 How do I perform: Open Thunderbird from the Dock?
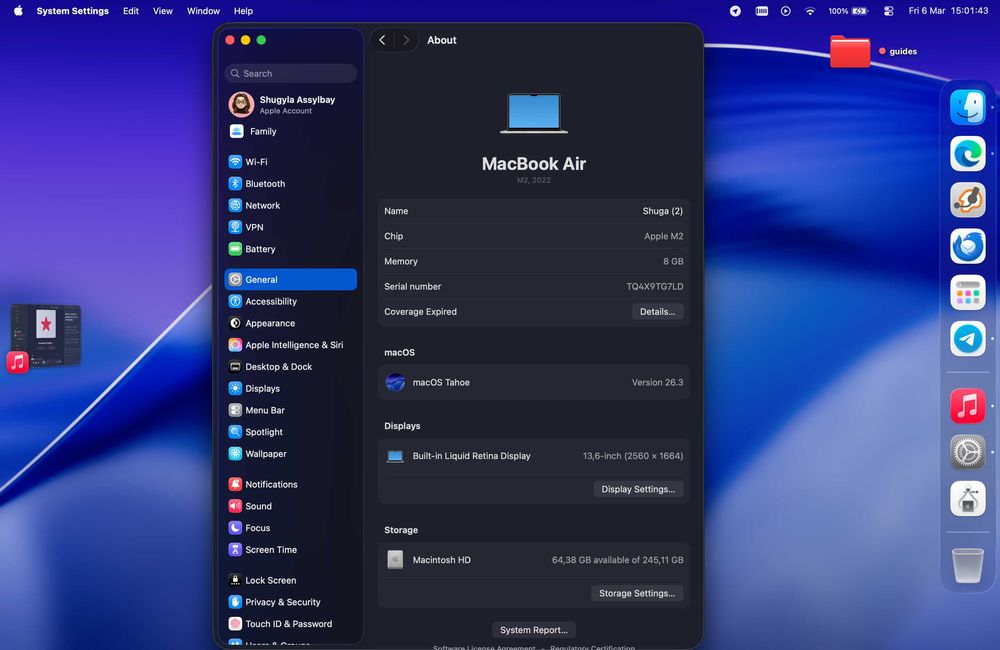point(967,246)
